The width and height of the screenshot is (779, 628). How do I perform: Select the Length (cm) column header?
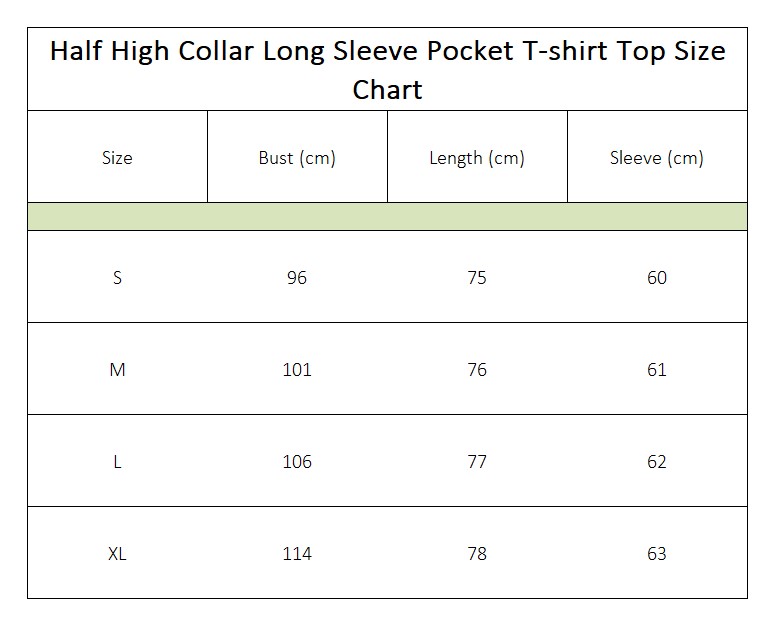pyautogui.click(x=477, y=158)
